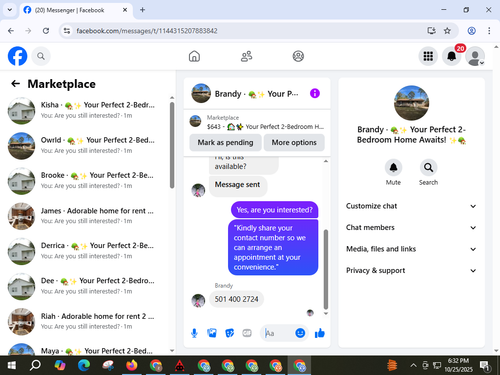The image size is (500, 375).
Task: Click the voice clip microphone icon
Action: [194, 333]
